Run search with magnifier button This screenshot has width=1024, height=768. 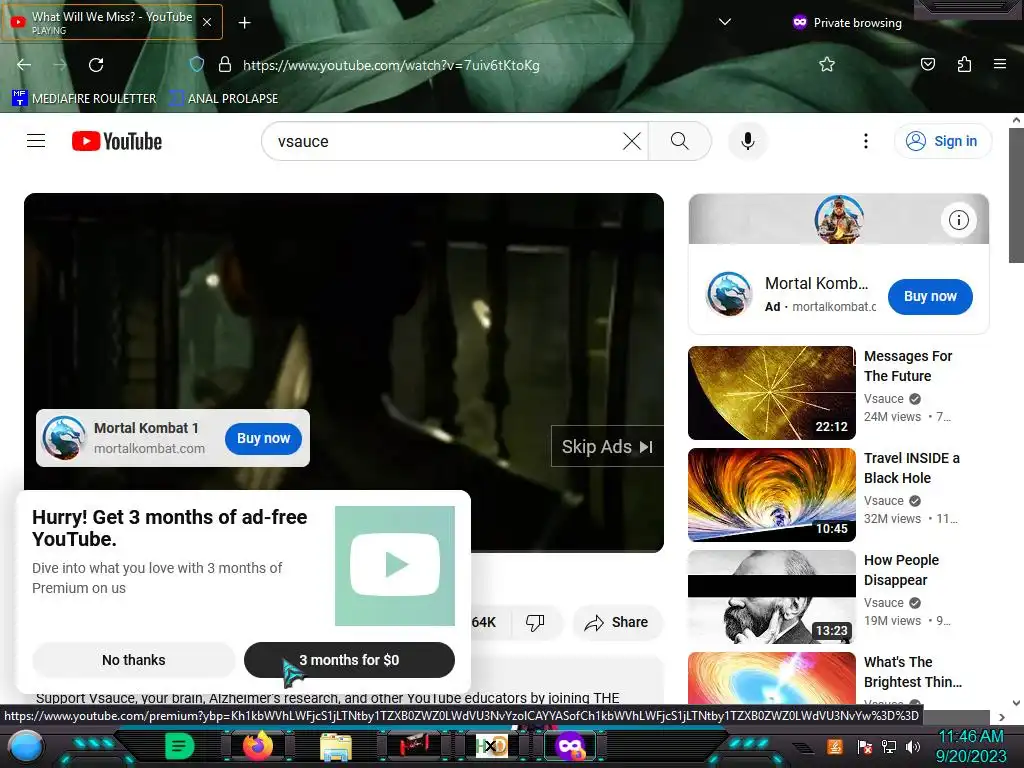[x=679, y=141]
